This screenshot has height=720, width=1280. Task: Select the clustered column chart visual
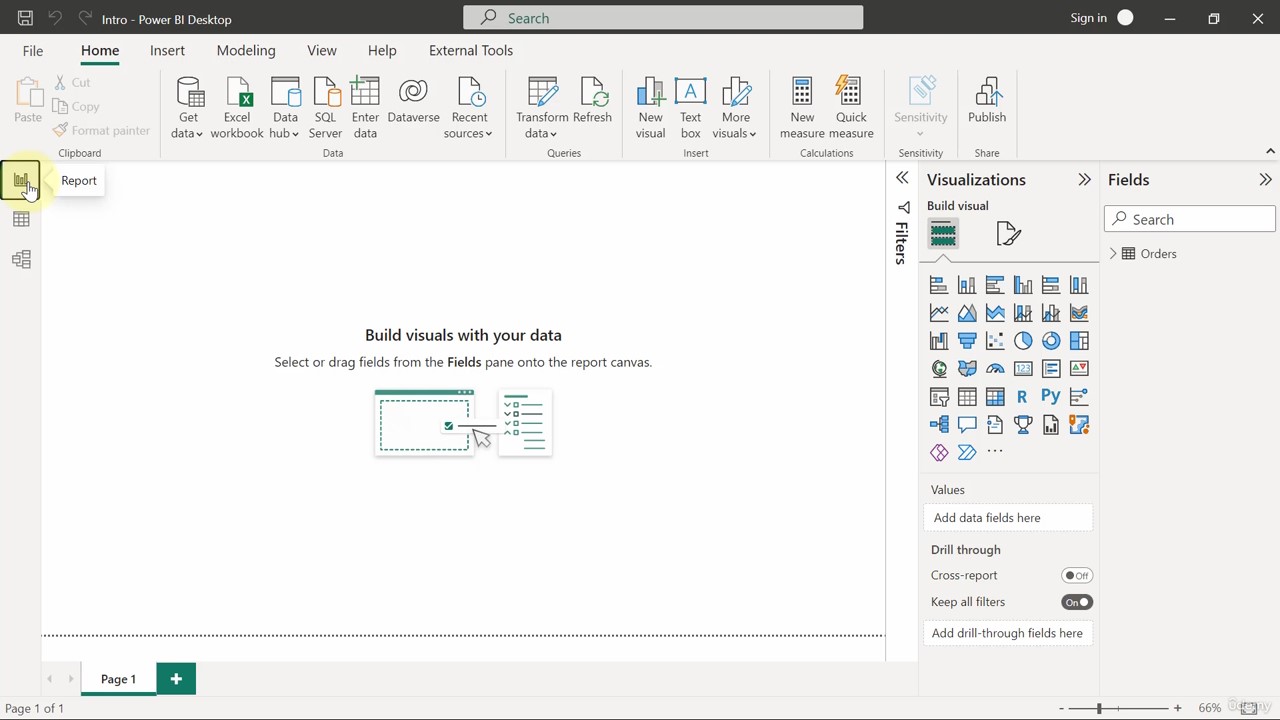coord(1023,285)
